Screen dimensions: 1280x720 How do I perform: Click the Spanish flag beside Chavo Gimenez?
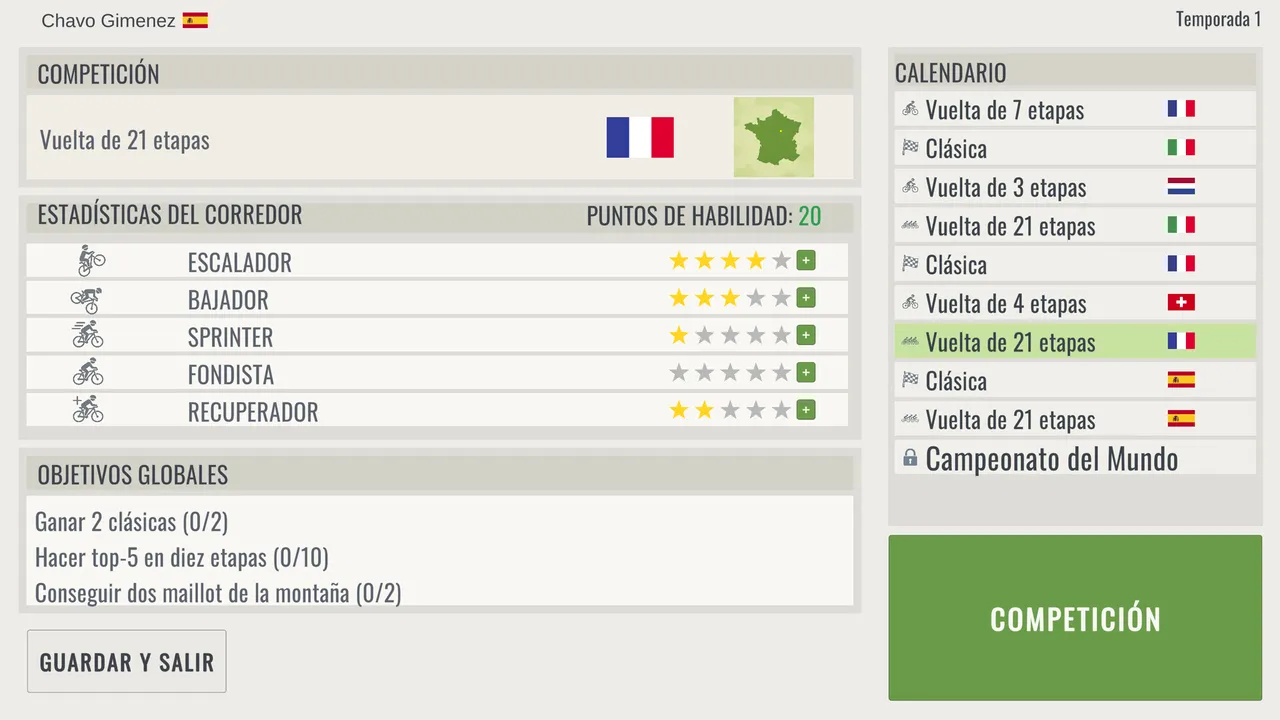tap(195, 20)
